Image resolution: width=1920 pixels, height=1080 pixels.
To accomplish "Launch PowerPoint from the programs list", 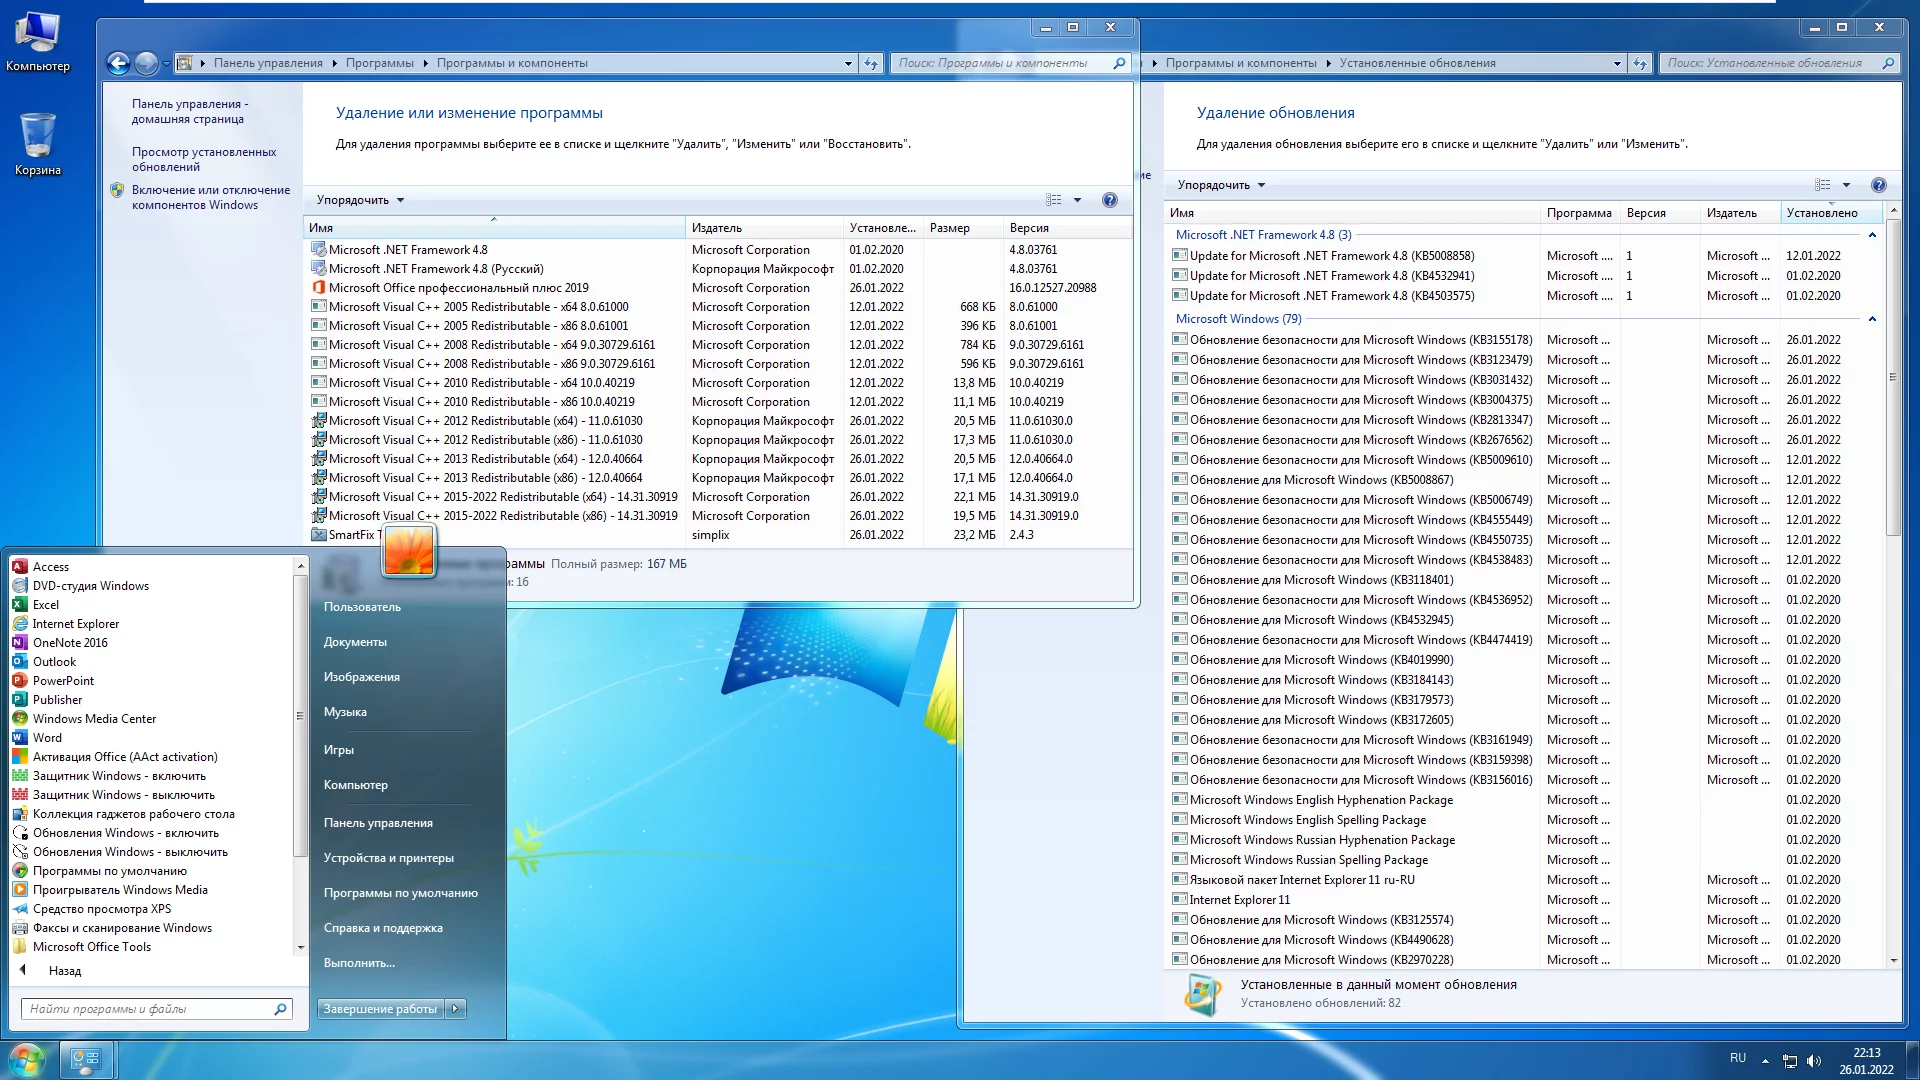I will click(x=63, y=681).
